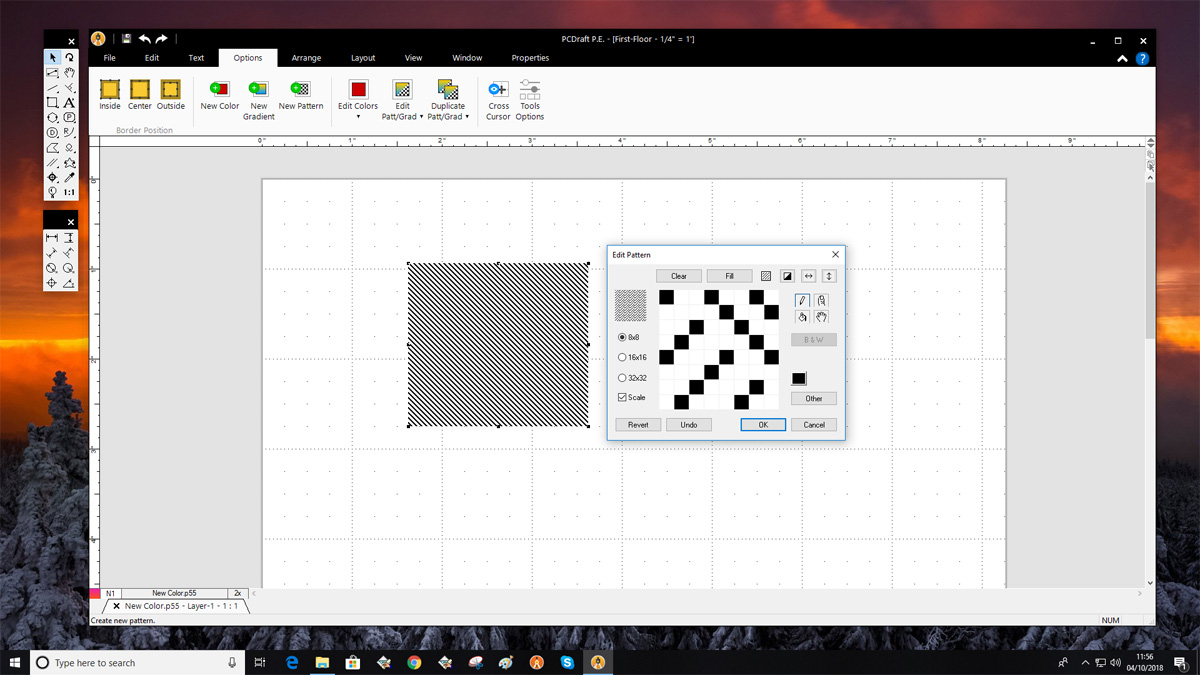Select the Pencil tool in Edit Pattern dialog
Screen dimensions: 1200x675
[802, 300]
